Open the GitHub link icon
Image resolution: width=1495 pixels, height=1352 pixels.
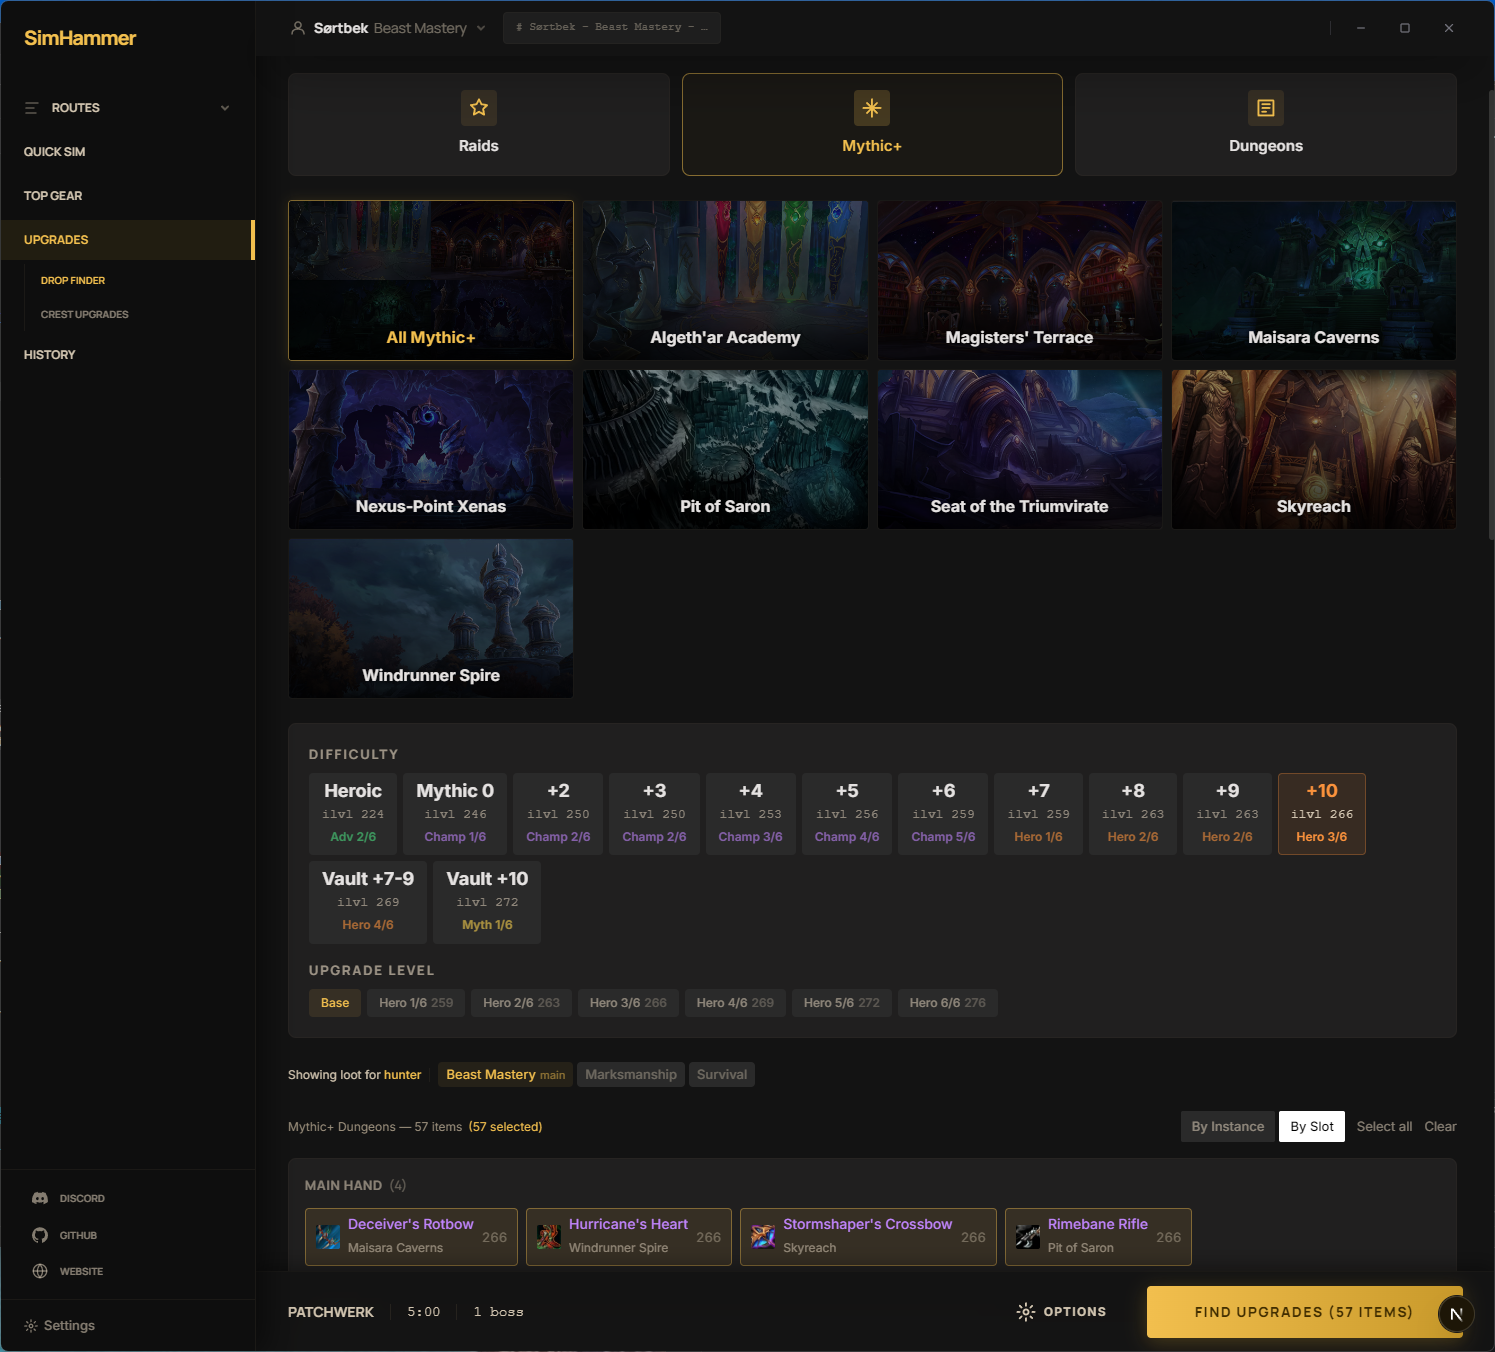click(x=40, y=1235)
